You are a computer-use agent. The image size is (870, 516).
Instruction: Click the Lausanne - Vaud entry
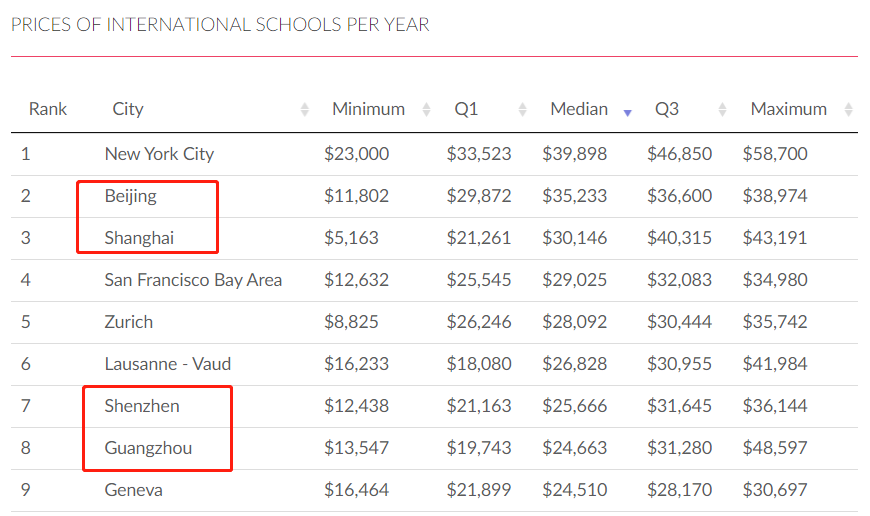click(168, 364)
